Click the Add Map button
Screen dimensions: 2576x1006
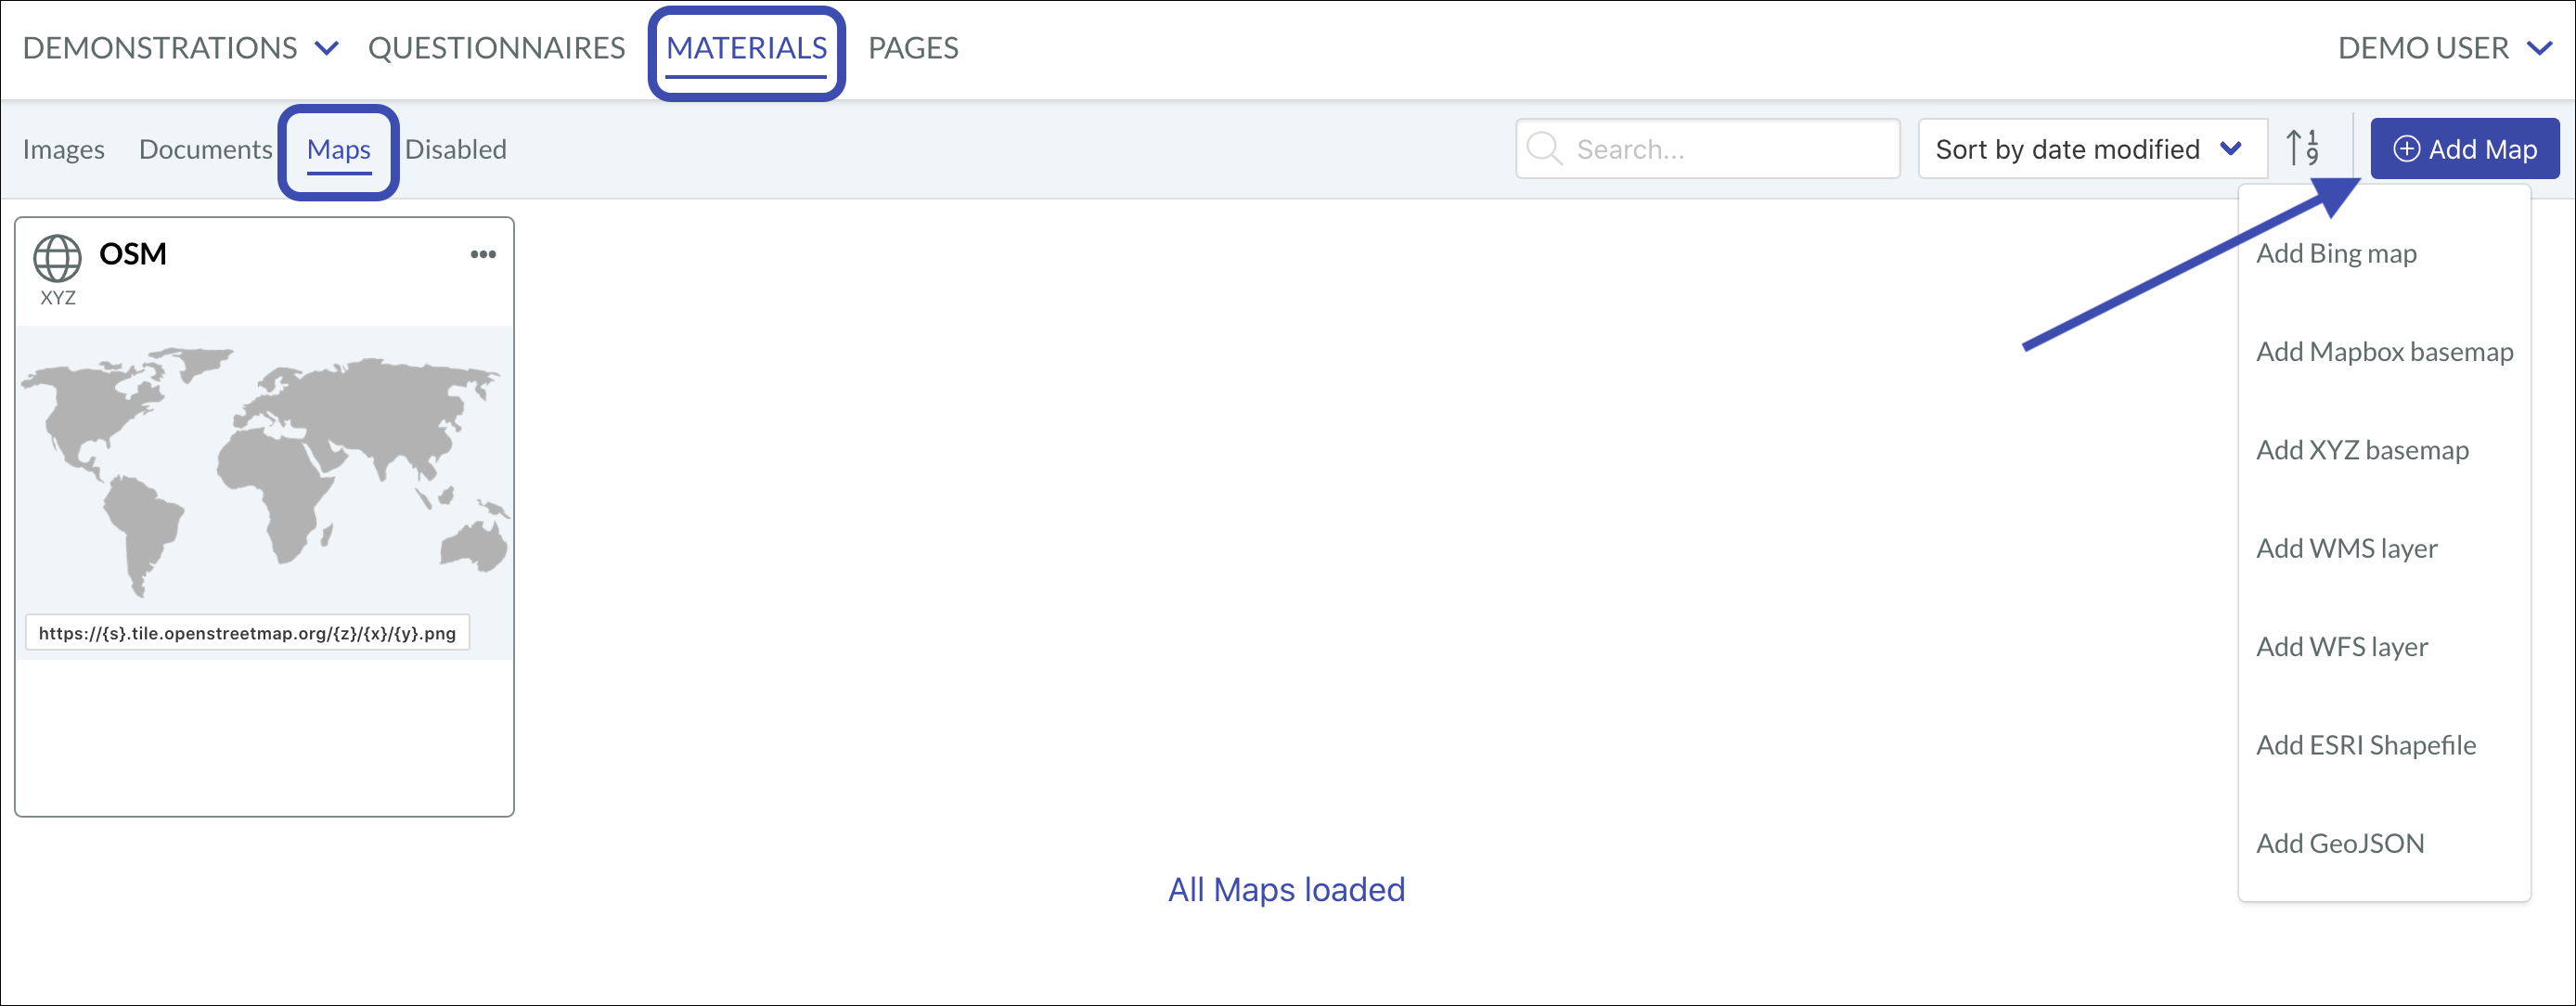point(2464,149)
